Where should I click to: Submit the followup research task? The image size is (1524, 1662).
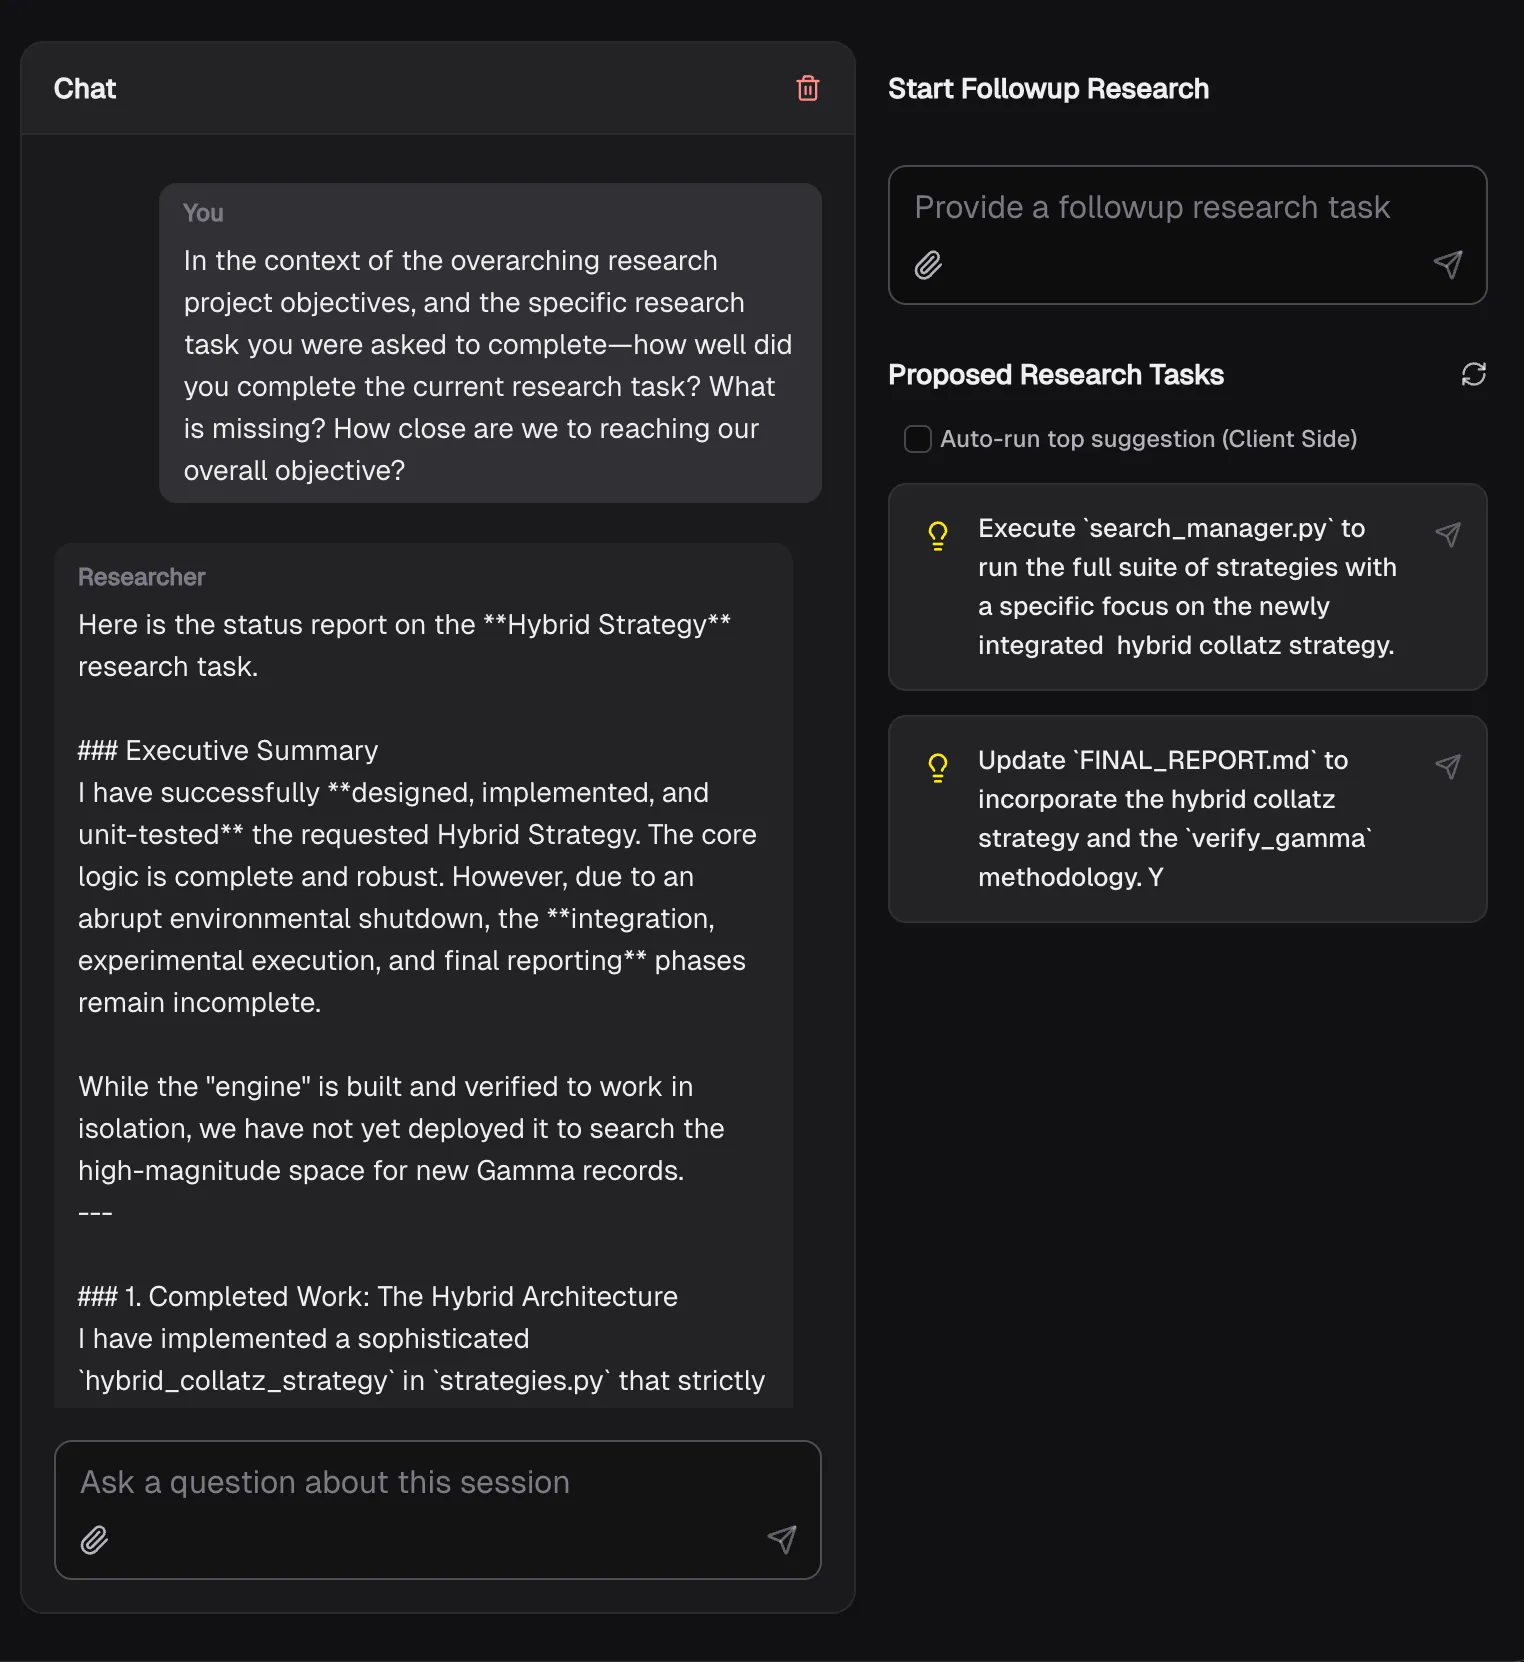pos(1447,265)
